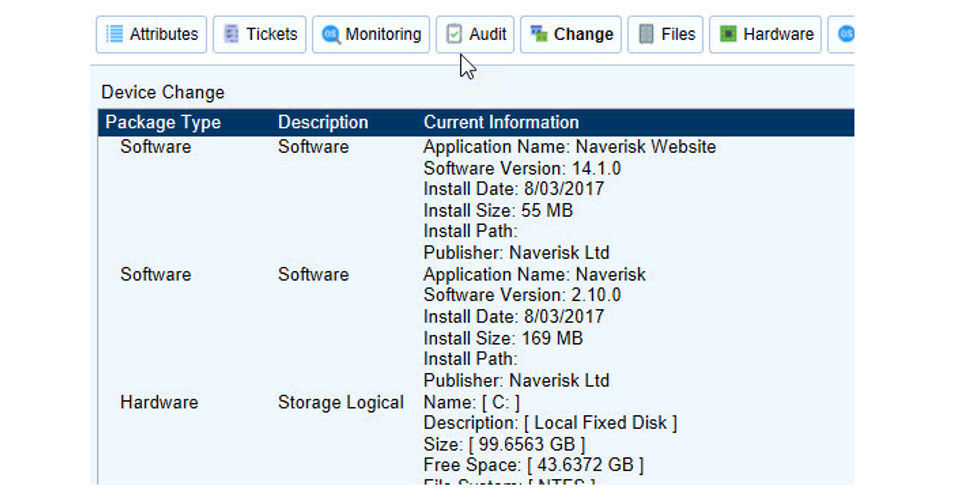Switch to the Audit tab label

tap(487, 34)
